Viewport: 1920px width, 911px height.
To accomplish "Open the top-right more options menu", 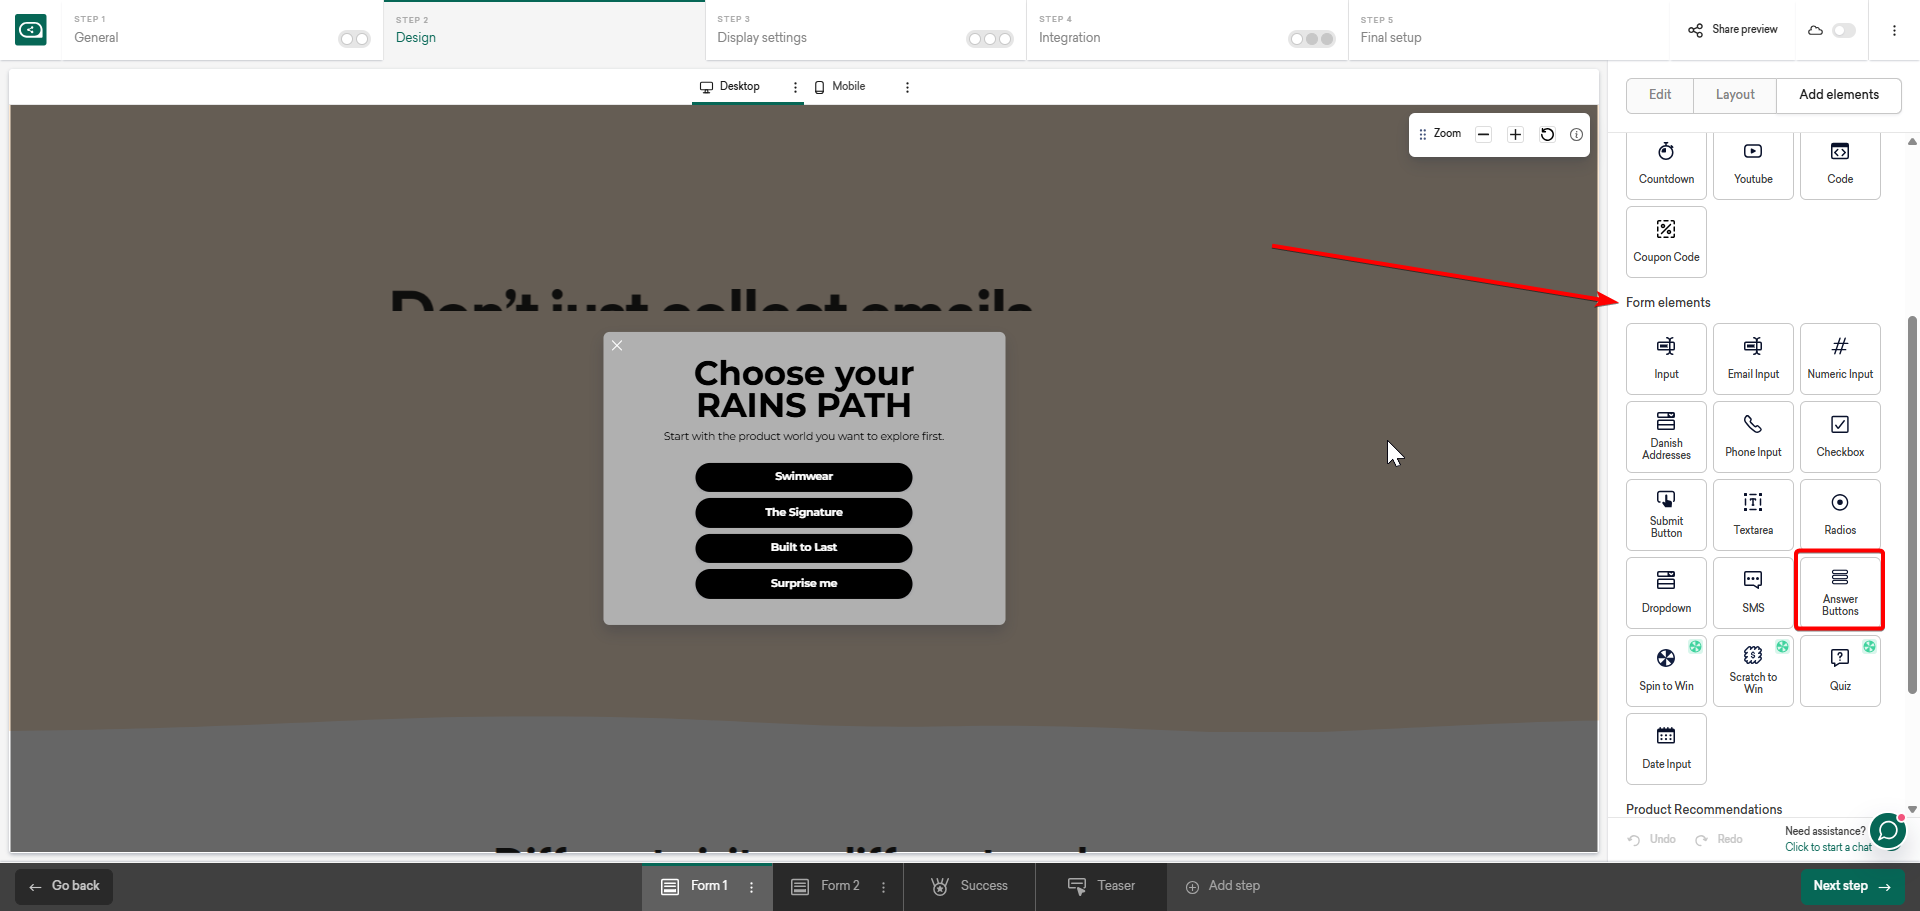I will (1894, 30).
